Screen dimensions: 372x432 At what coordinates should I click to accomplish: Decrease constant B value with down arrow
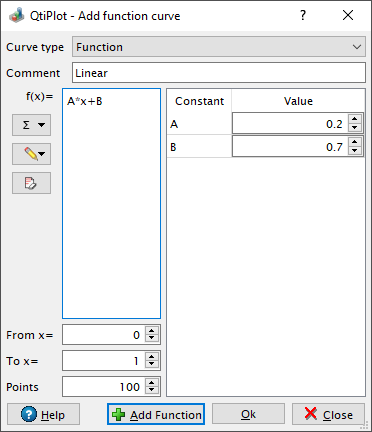tap(355, 151)
